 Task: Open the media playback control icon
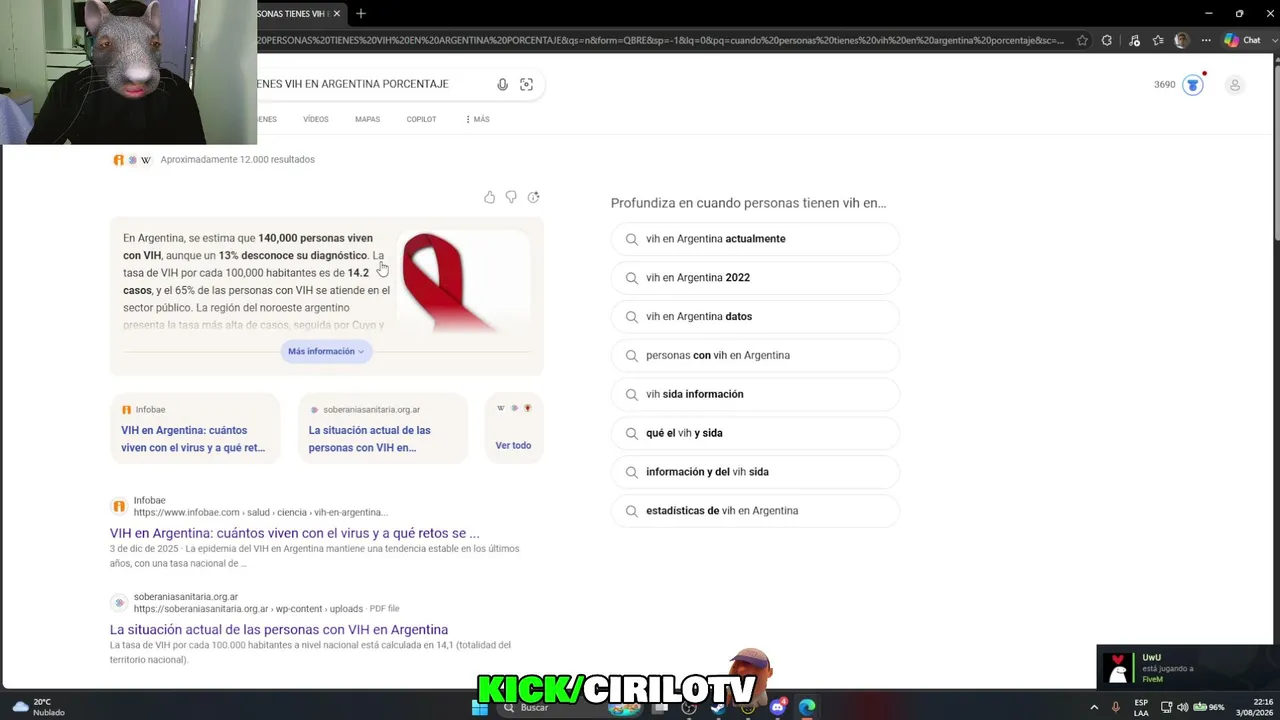pos(1134,41)
